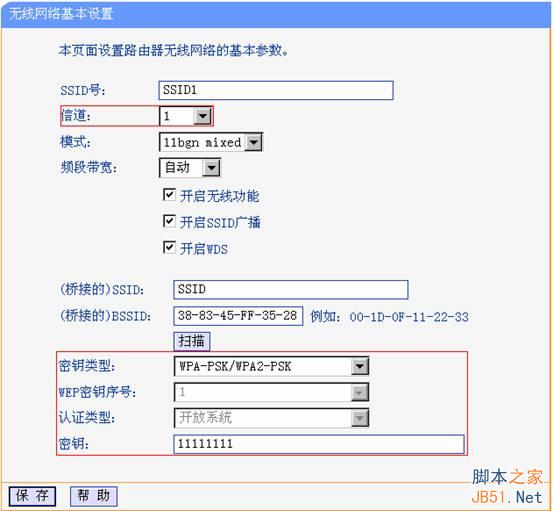Click the 密钥类型 label
The image size is (553, 511).
[87, 366]
